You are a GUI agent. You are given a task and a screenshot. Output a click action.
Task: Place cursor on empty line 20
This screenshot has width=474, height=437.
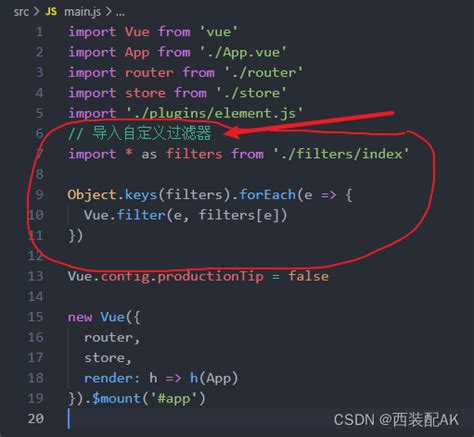pos(200,418)
